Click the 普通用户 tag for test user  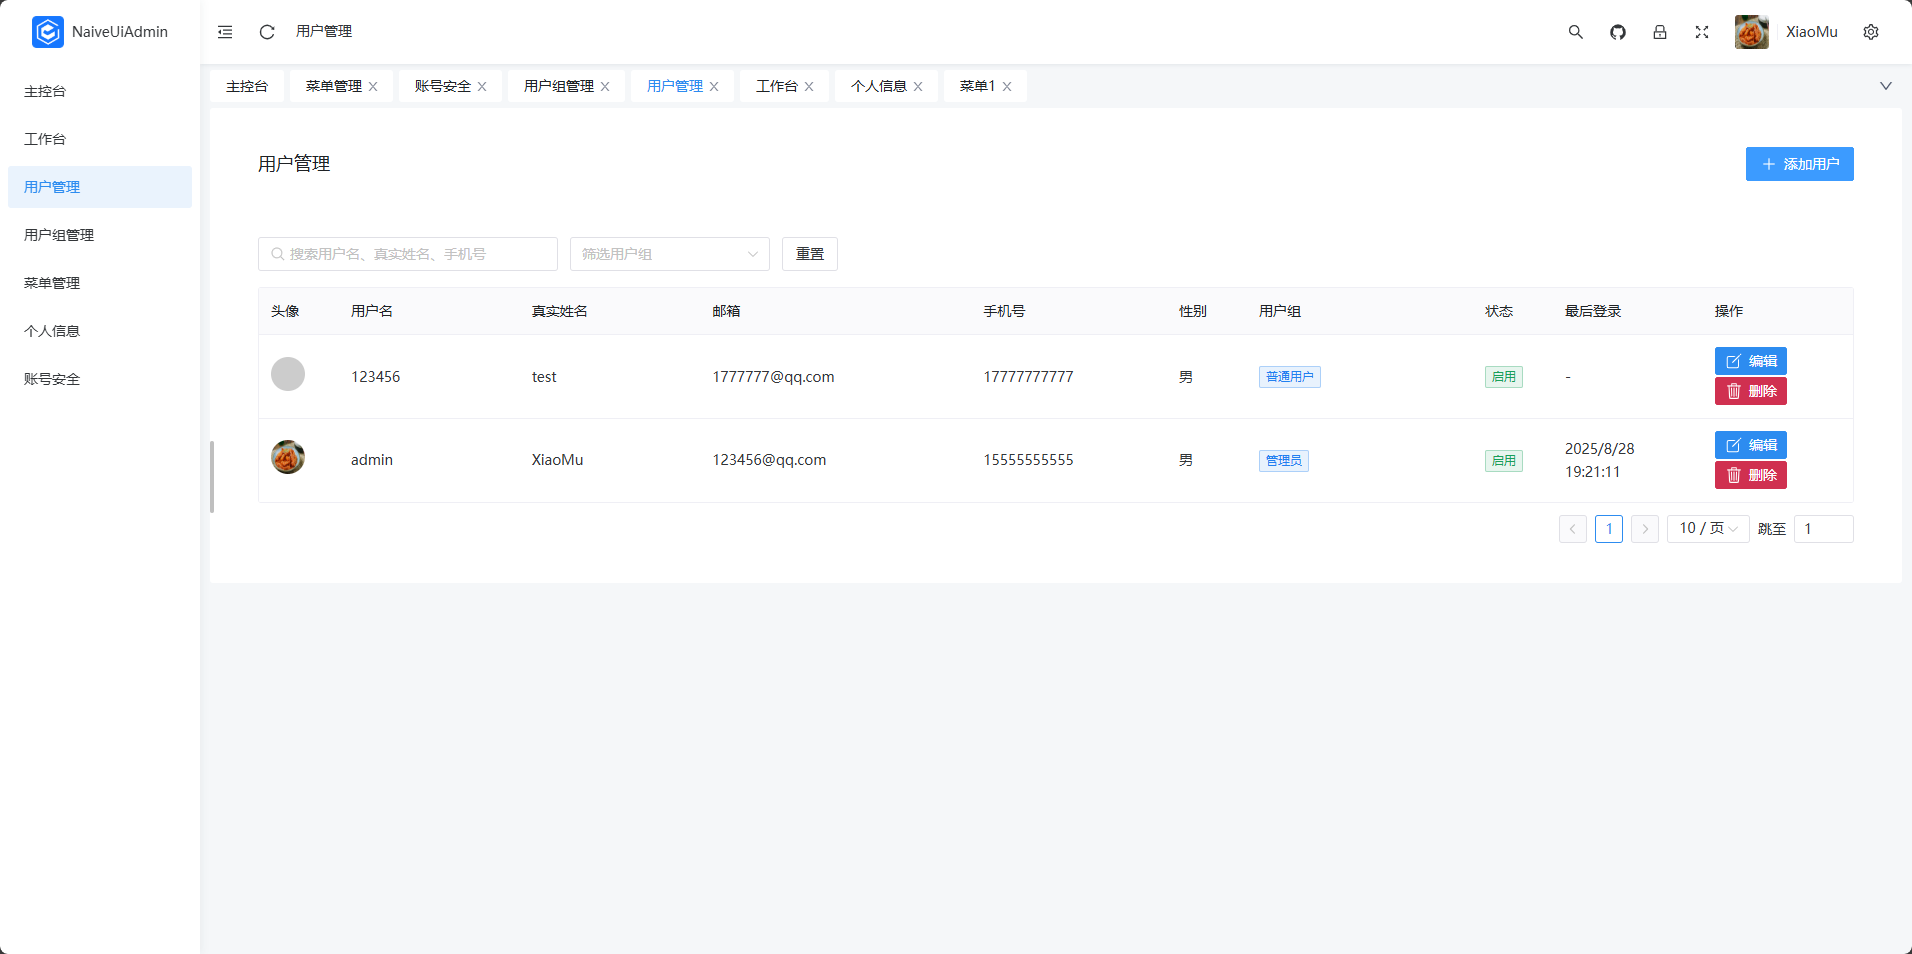pos(1289,377)
